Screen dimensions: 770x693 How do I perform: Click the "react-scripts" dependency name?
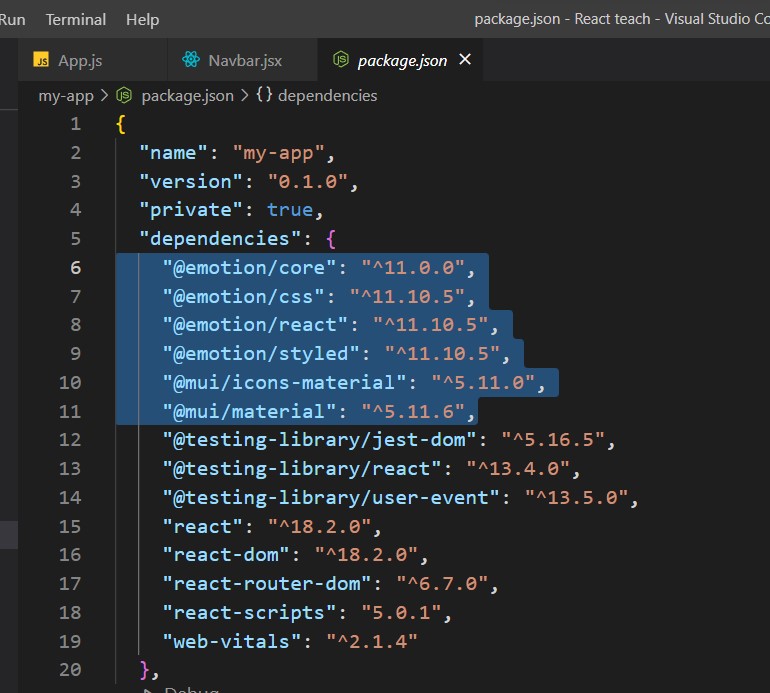point(249,612)
